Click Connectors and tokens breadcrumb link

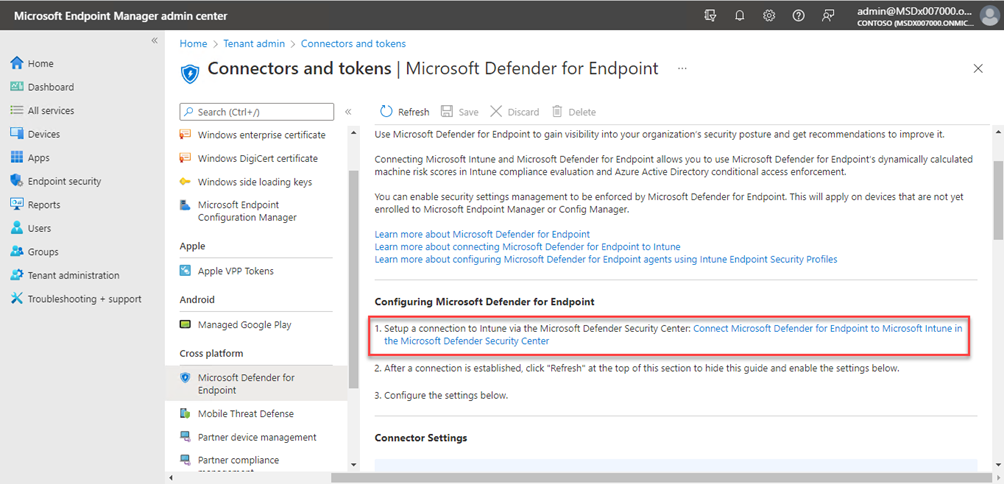353,44
